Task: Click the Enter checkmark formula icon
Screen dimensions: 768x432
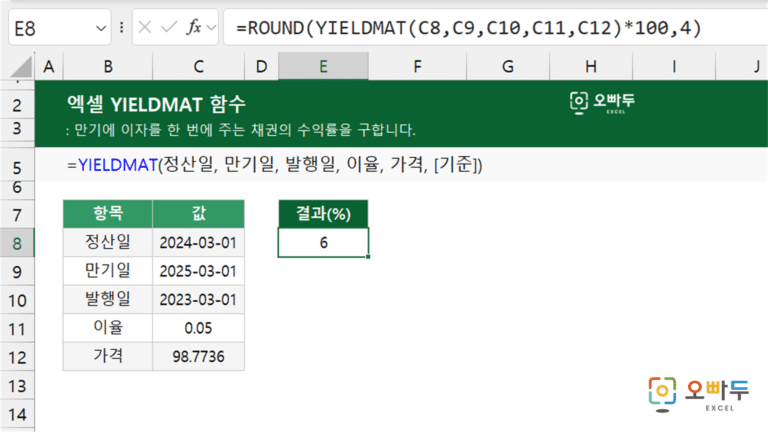Action: [168, 27]
